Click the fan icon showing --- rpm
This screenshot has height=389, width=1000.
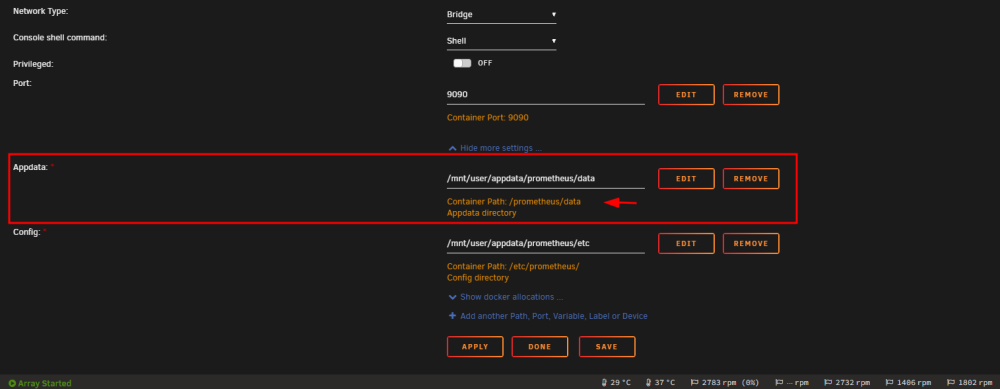(779, 383)
